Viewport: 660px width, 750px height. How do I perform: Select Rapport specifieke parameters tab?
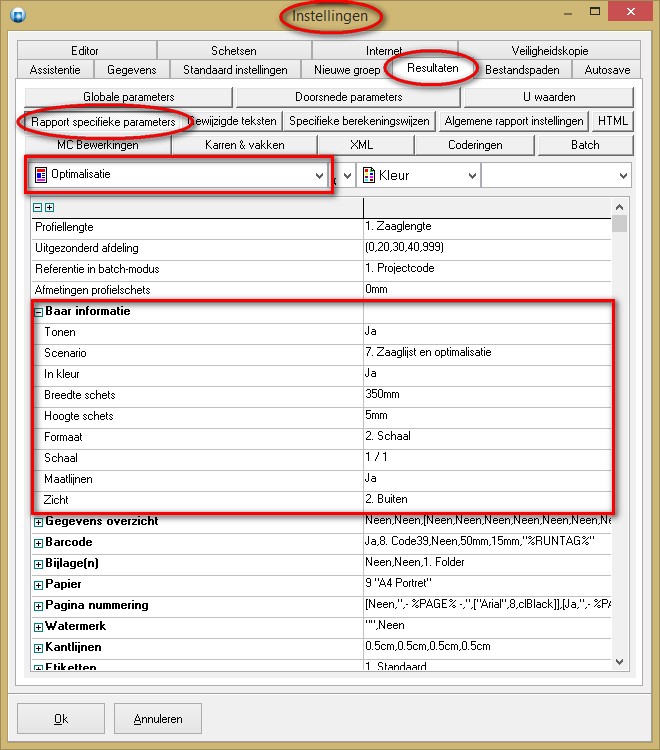pos(102,121)
